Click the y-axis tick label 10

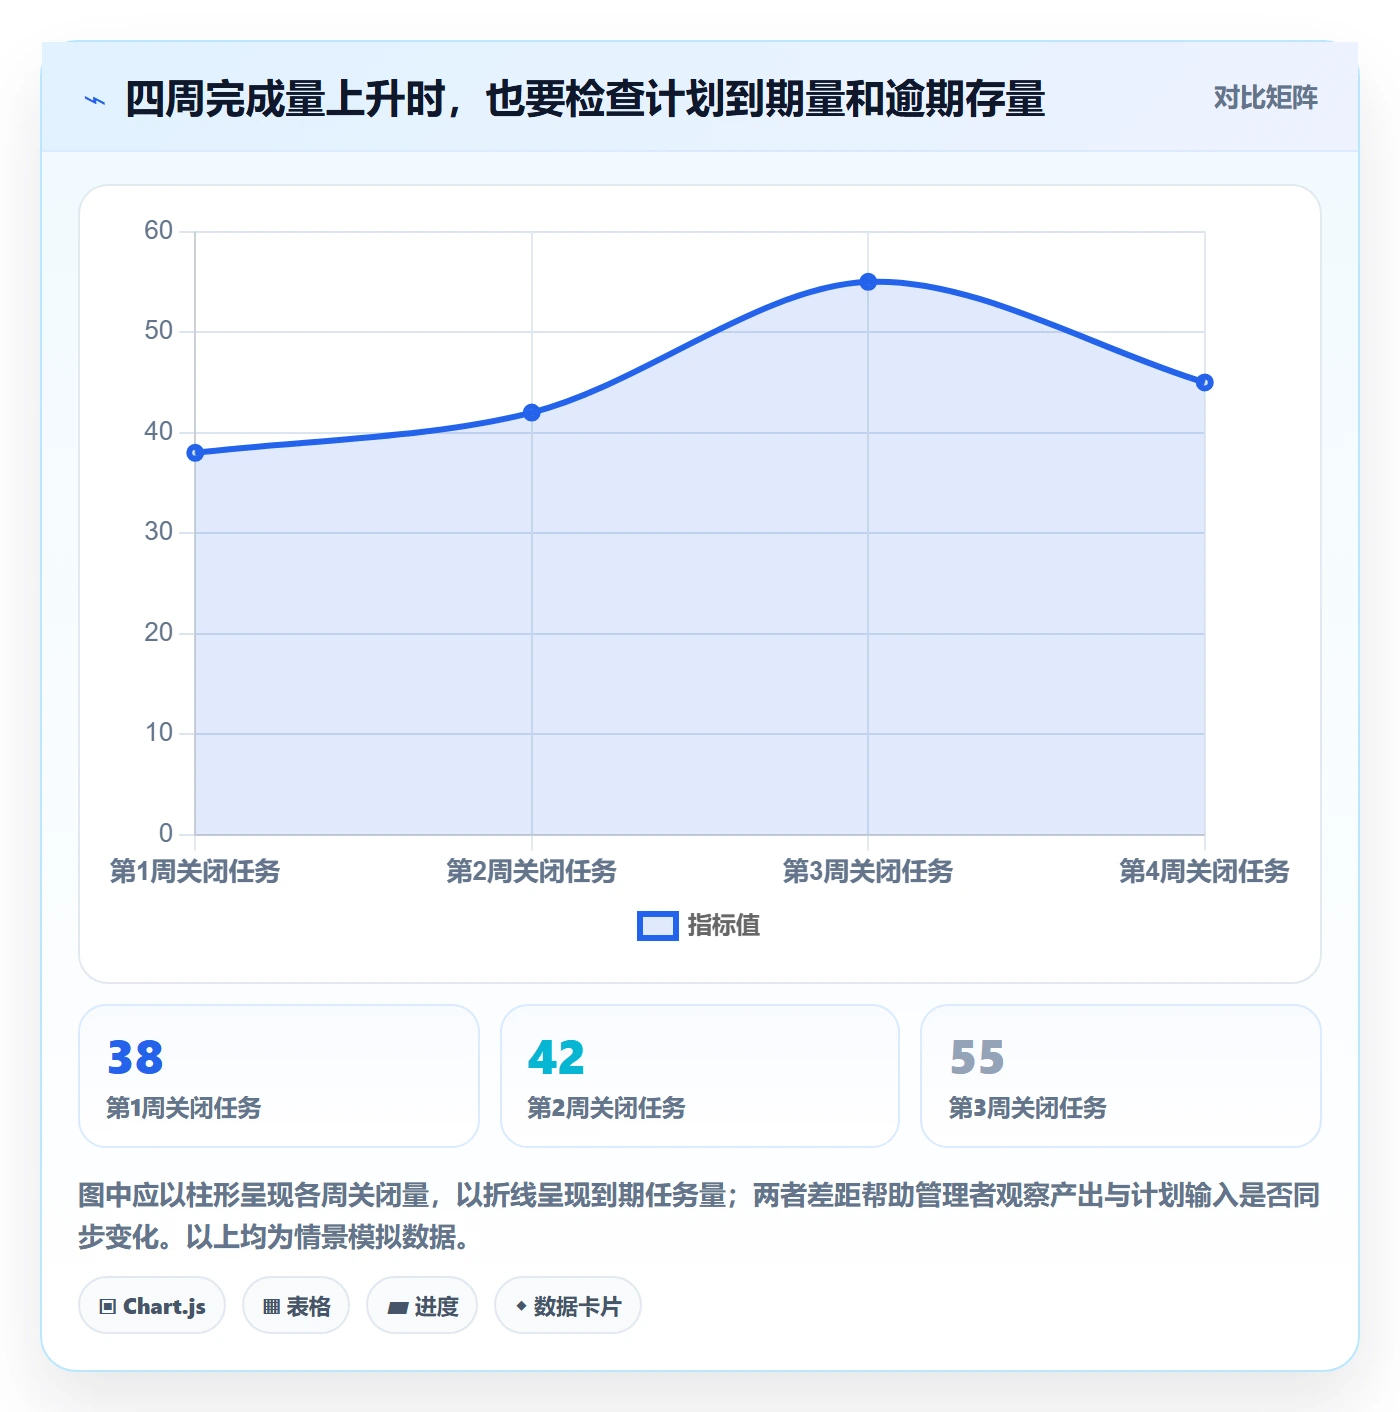[159, 733]
